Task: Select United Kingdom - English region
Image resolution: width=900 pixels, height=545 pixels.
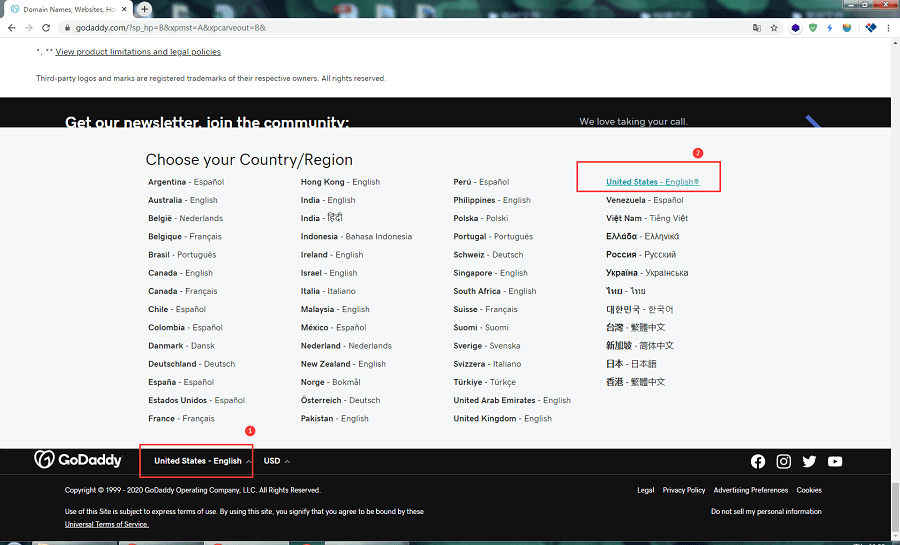Action: point(502,418)
